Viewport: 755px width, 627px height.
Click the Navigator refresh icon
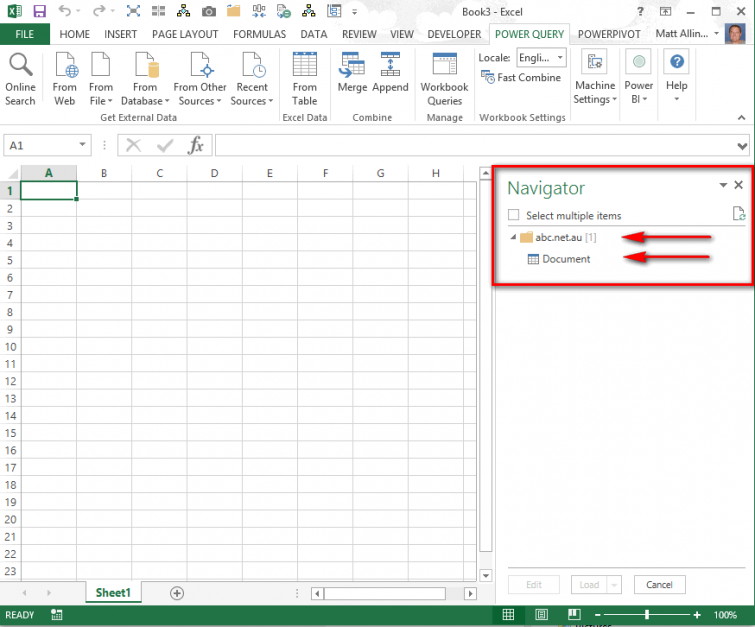(x=739, y=213)
